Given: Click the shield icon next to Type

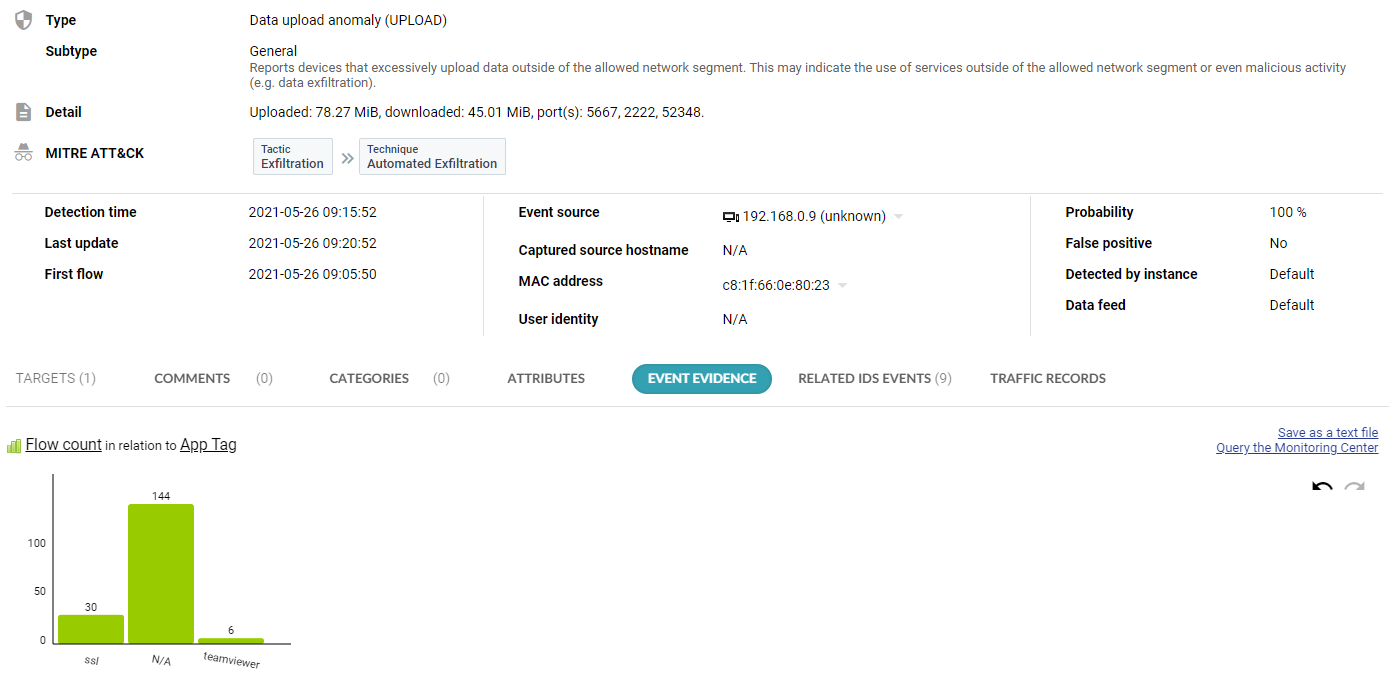Looking at the screenshot, I should [24, 20].
